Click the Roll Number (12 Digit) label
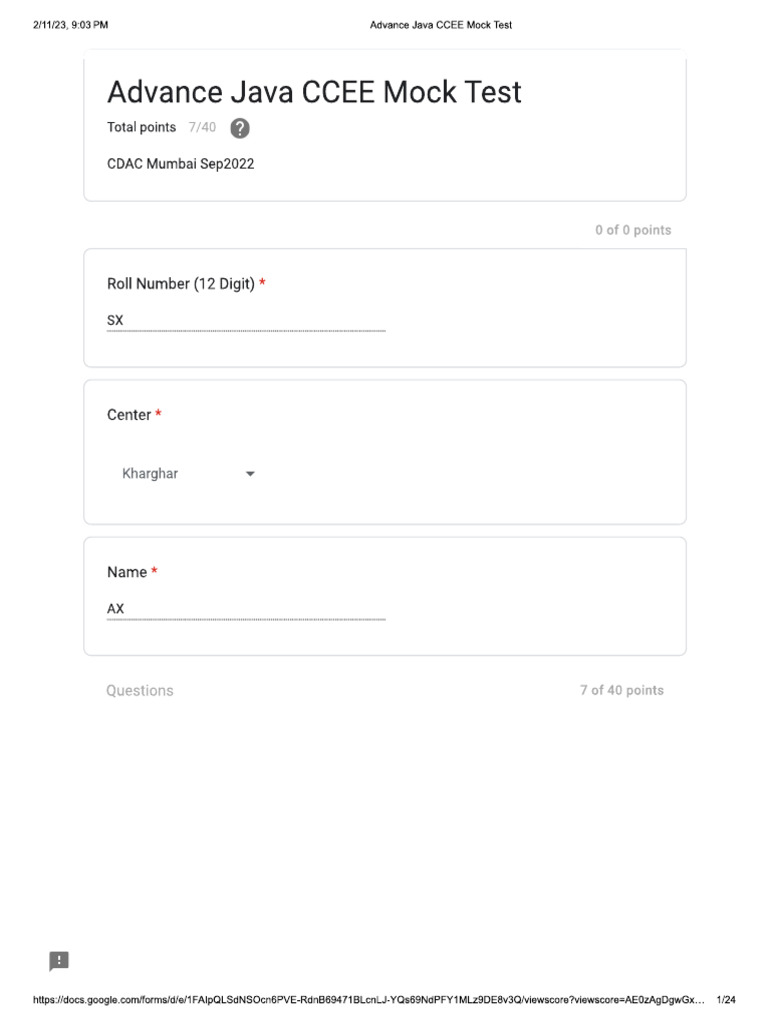Screen dimensions: 768x1024 click(180, 284)
